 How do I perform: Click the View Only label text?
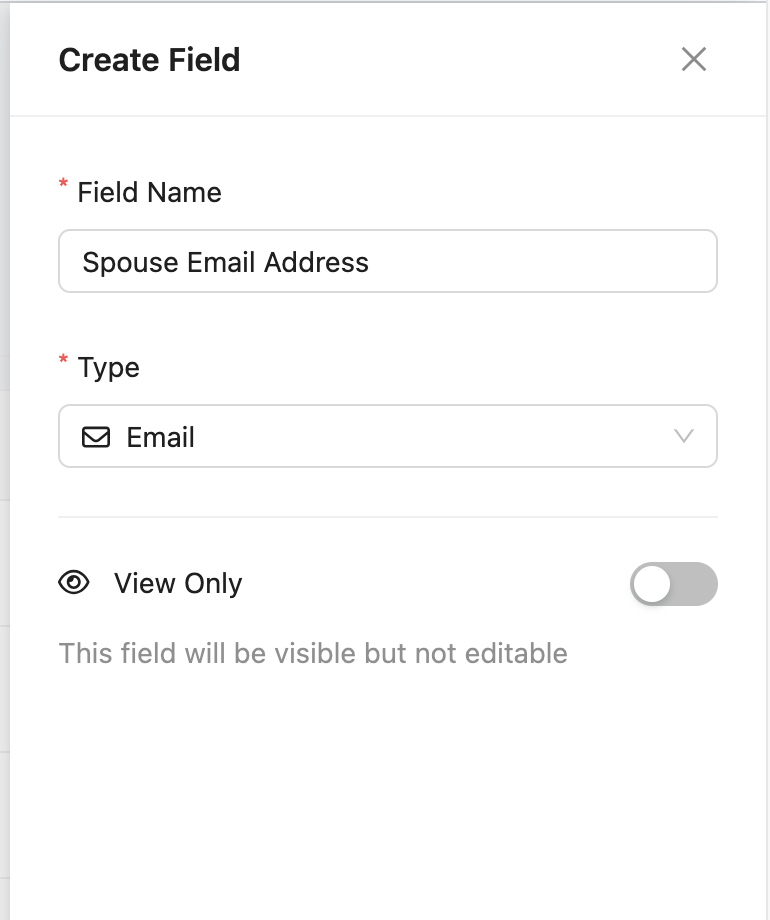(x=178, y=583)
